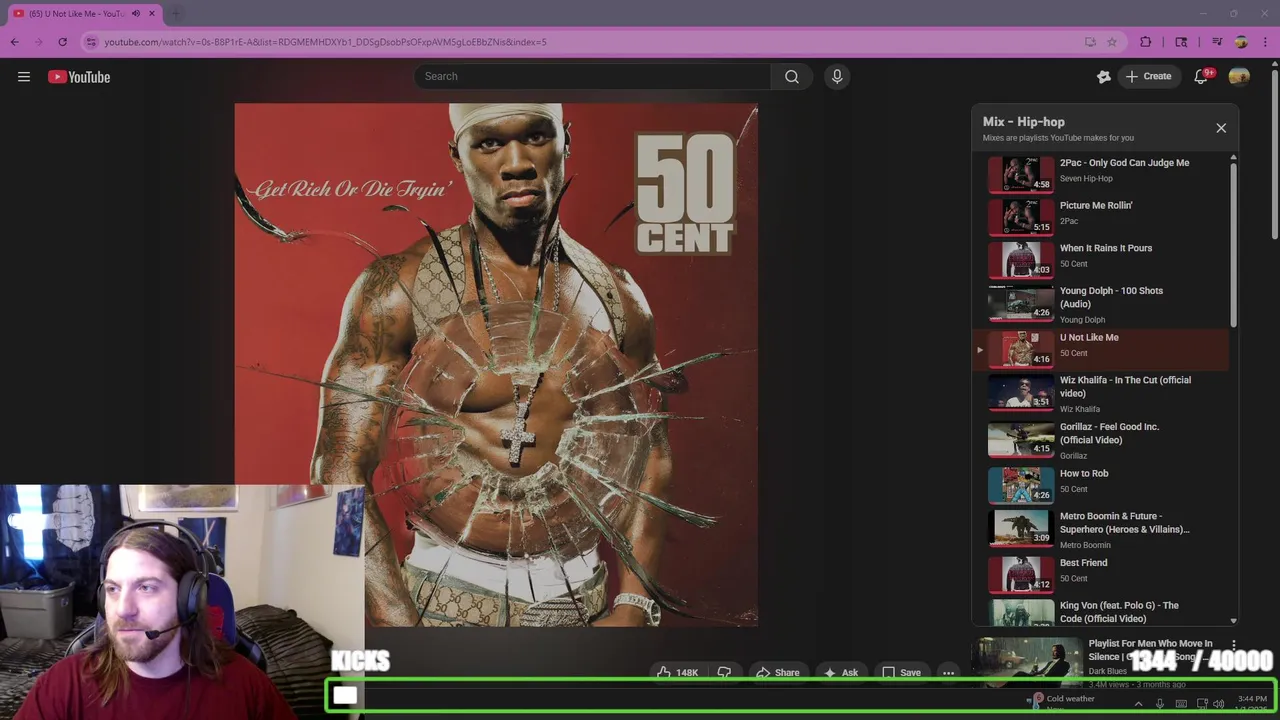Close the U Not Like Me tab
1280x720 pixels.
click(x=152, y=14)
